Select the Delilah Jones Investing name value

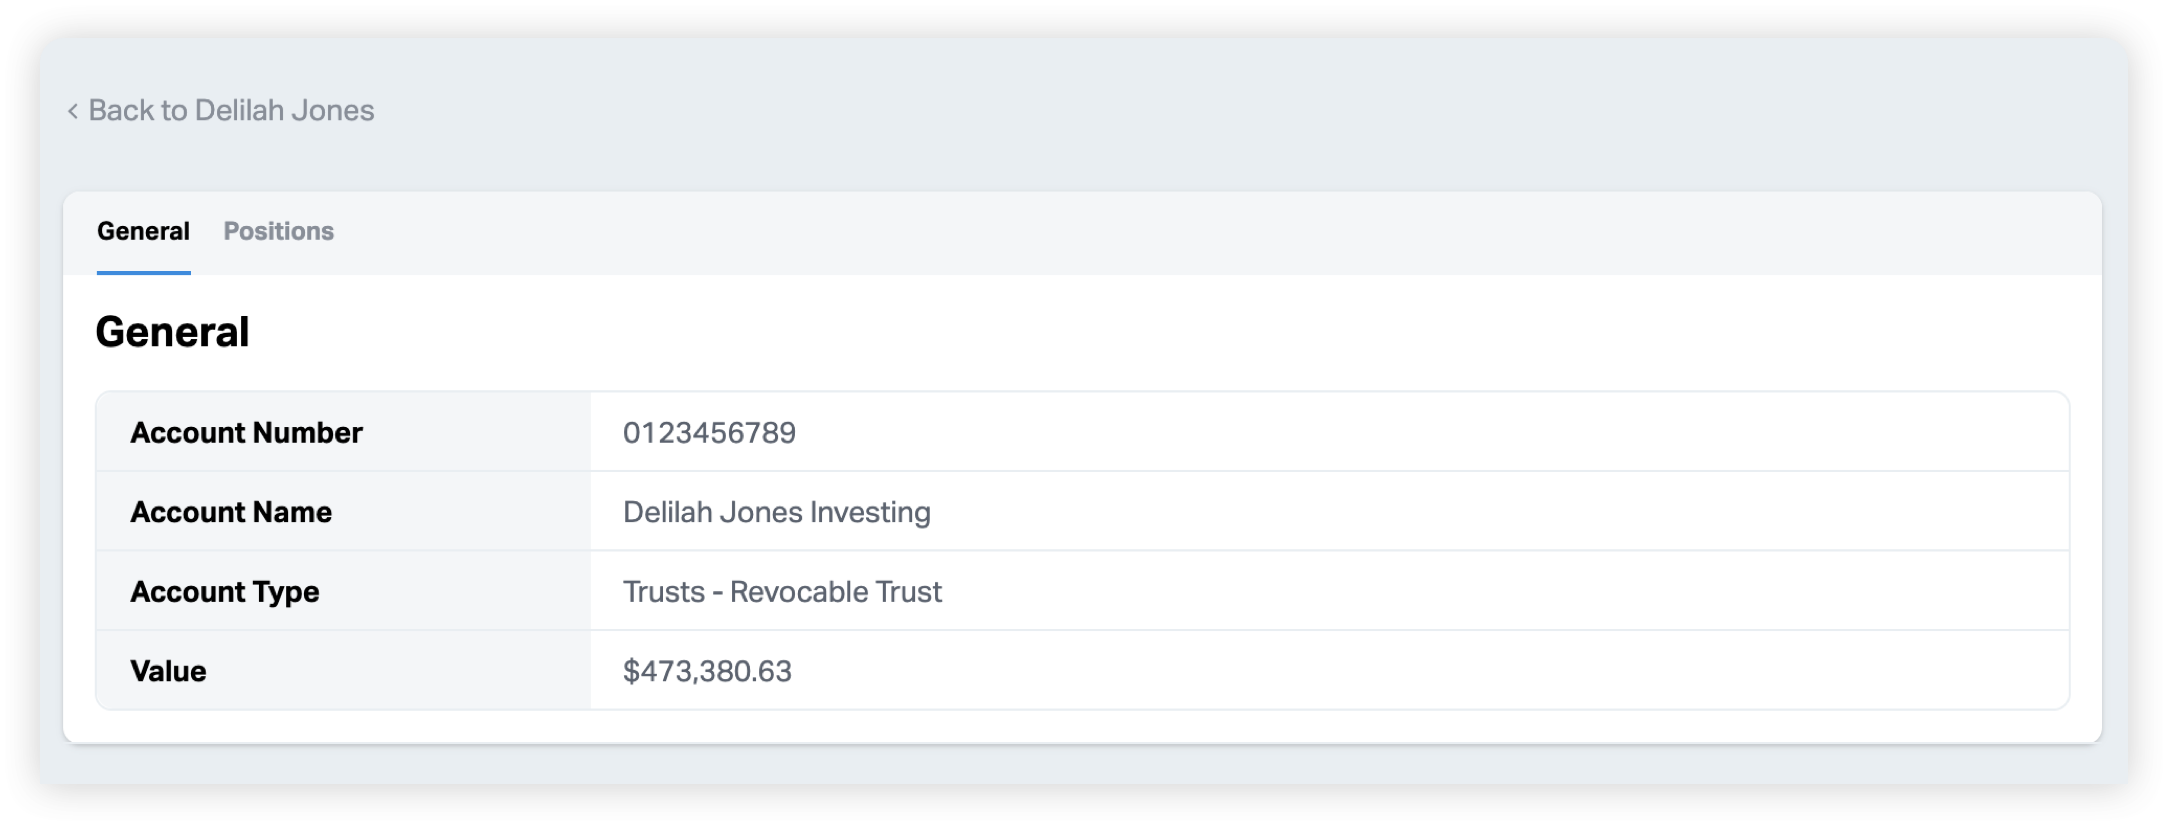coord(776,512)
